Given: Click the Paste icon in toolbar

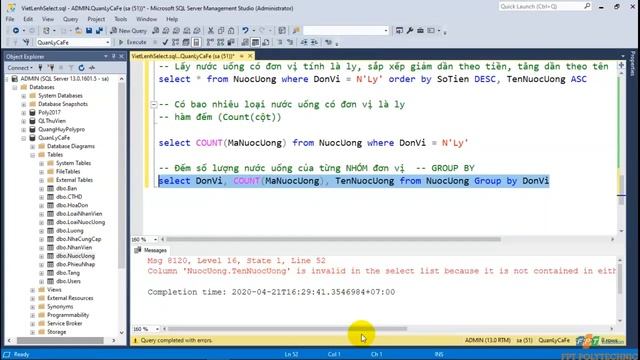Looking at the screenshot, I should pyautogui.click(x=231, y=31).
